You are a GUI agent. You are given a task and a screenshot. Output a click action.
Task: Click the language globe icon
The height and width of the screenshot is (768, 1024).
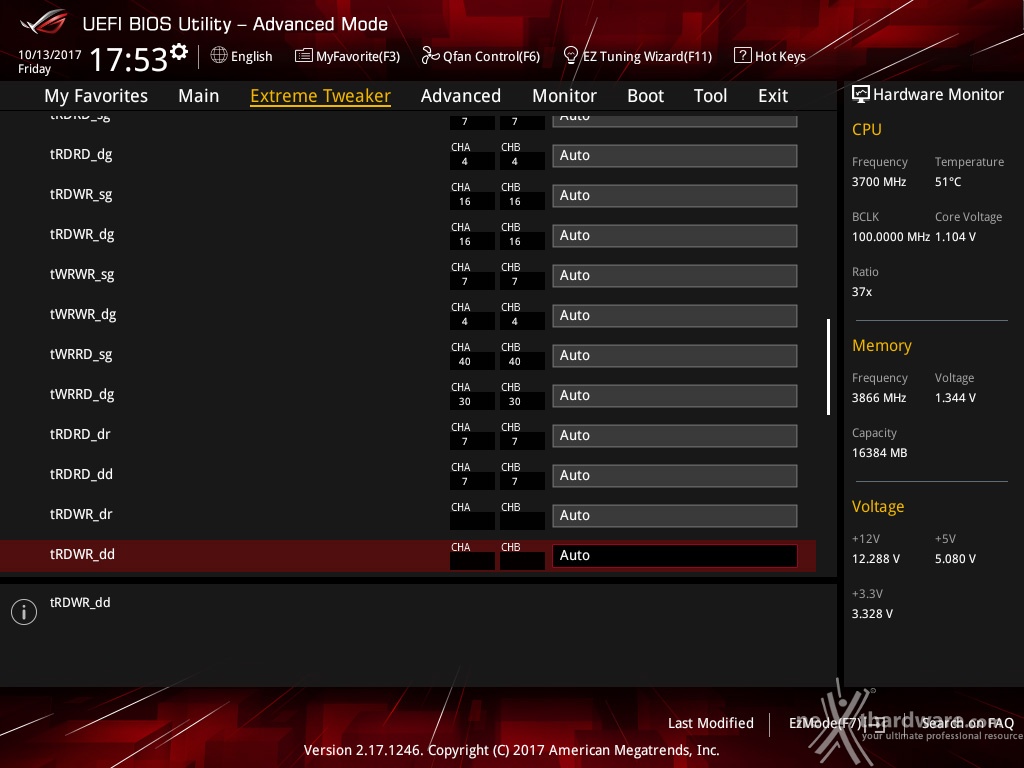point(219,56)
